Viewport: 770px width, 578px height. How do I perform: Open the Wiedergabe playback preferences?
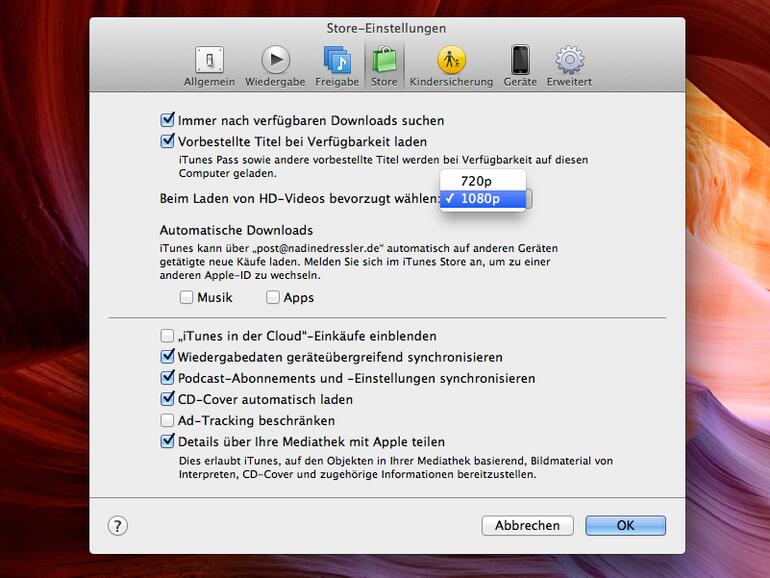click(x=275, y=66)
